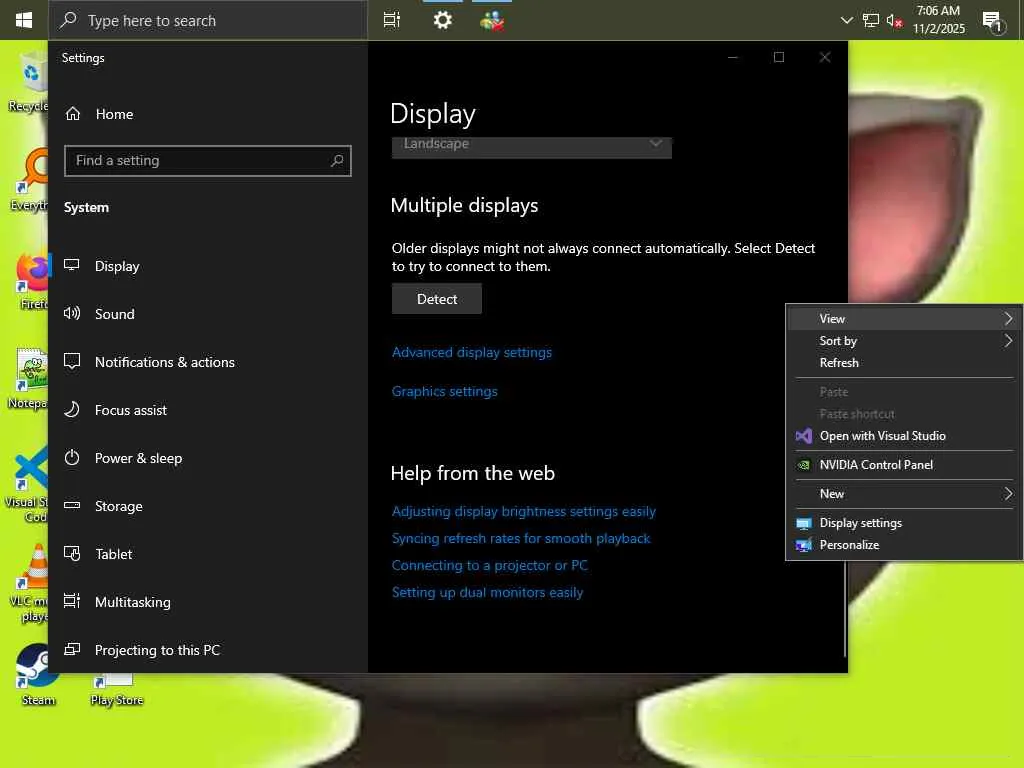Open Advanced display settings link
Screen dimensions: 1024x768
pyautogui.click(x=472, y=353)
